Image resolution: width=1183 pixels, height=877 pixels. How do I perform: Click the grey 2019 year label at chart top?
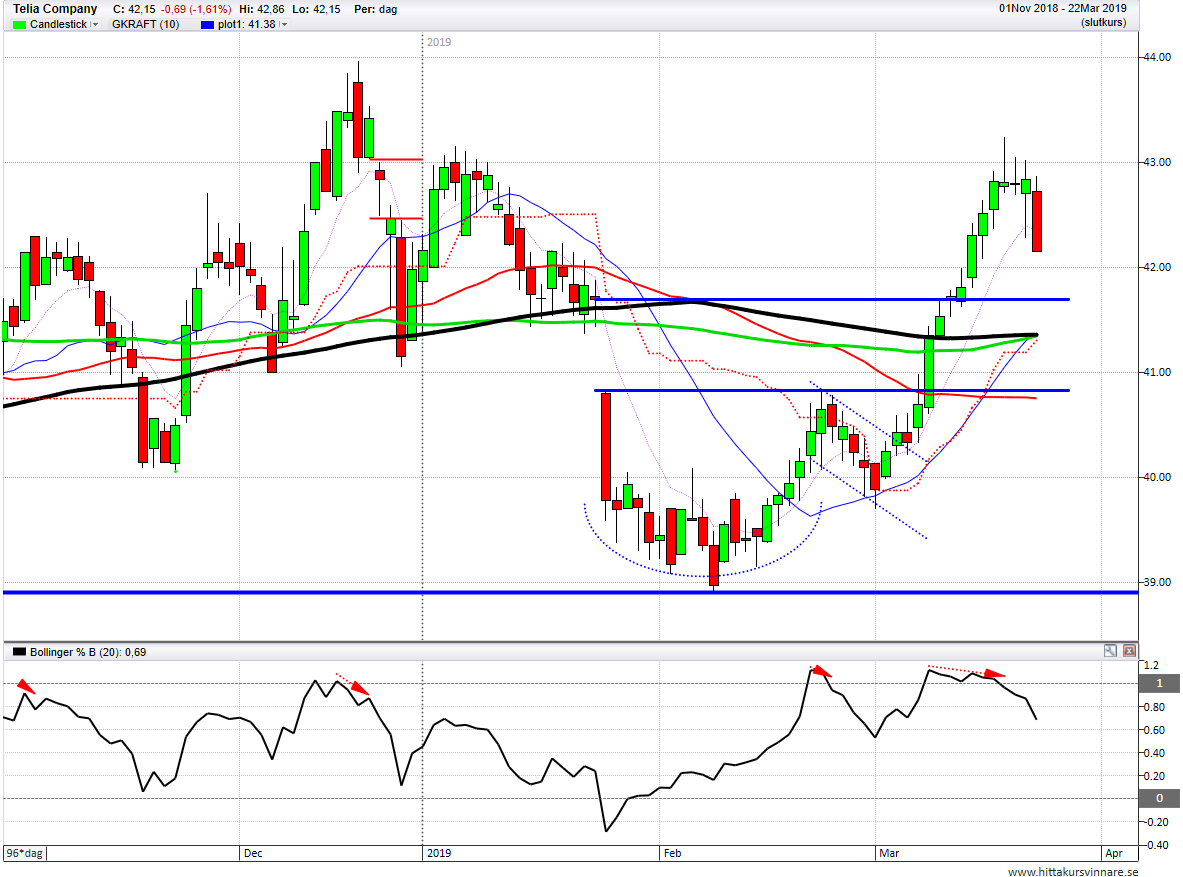coord(439,42)
